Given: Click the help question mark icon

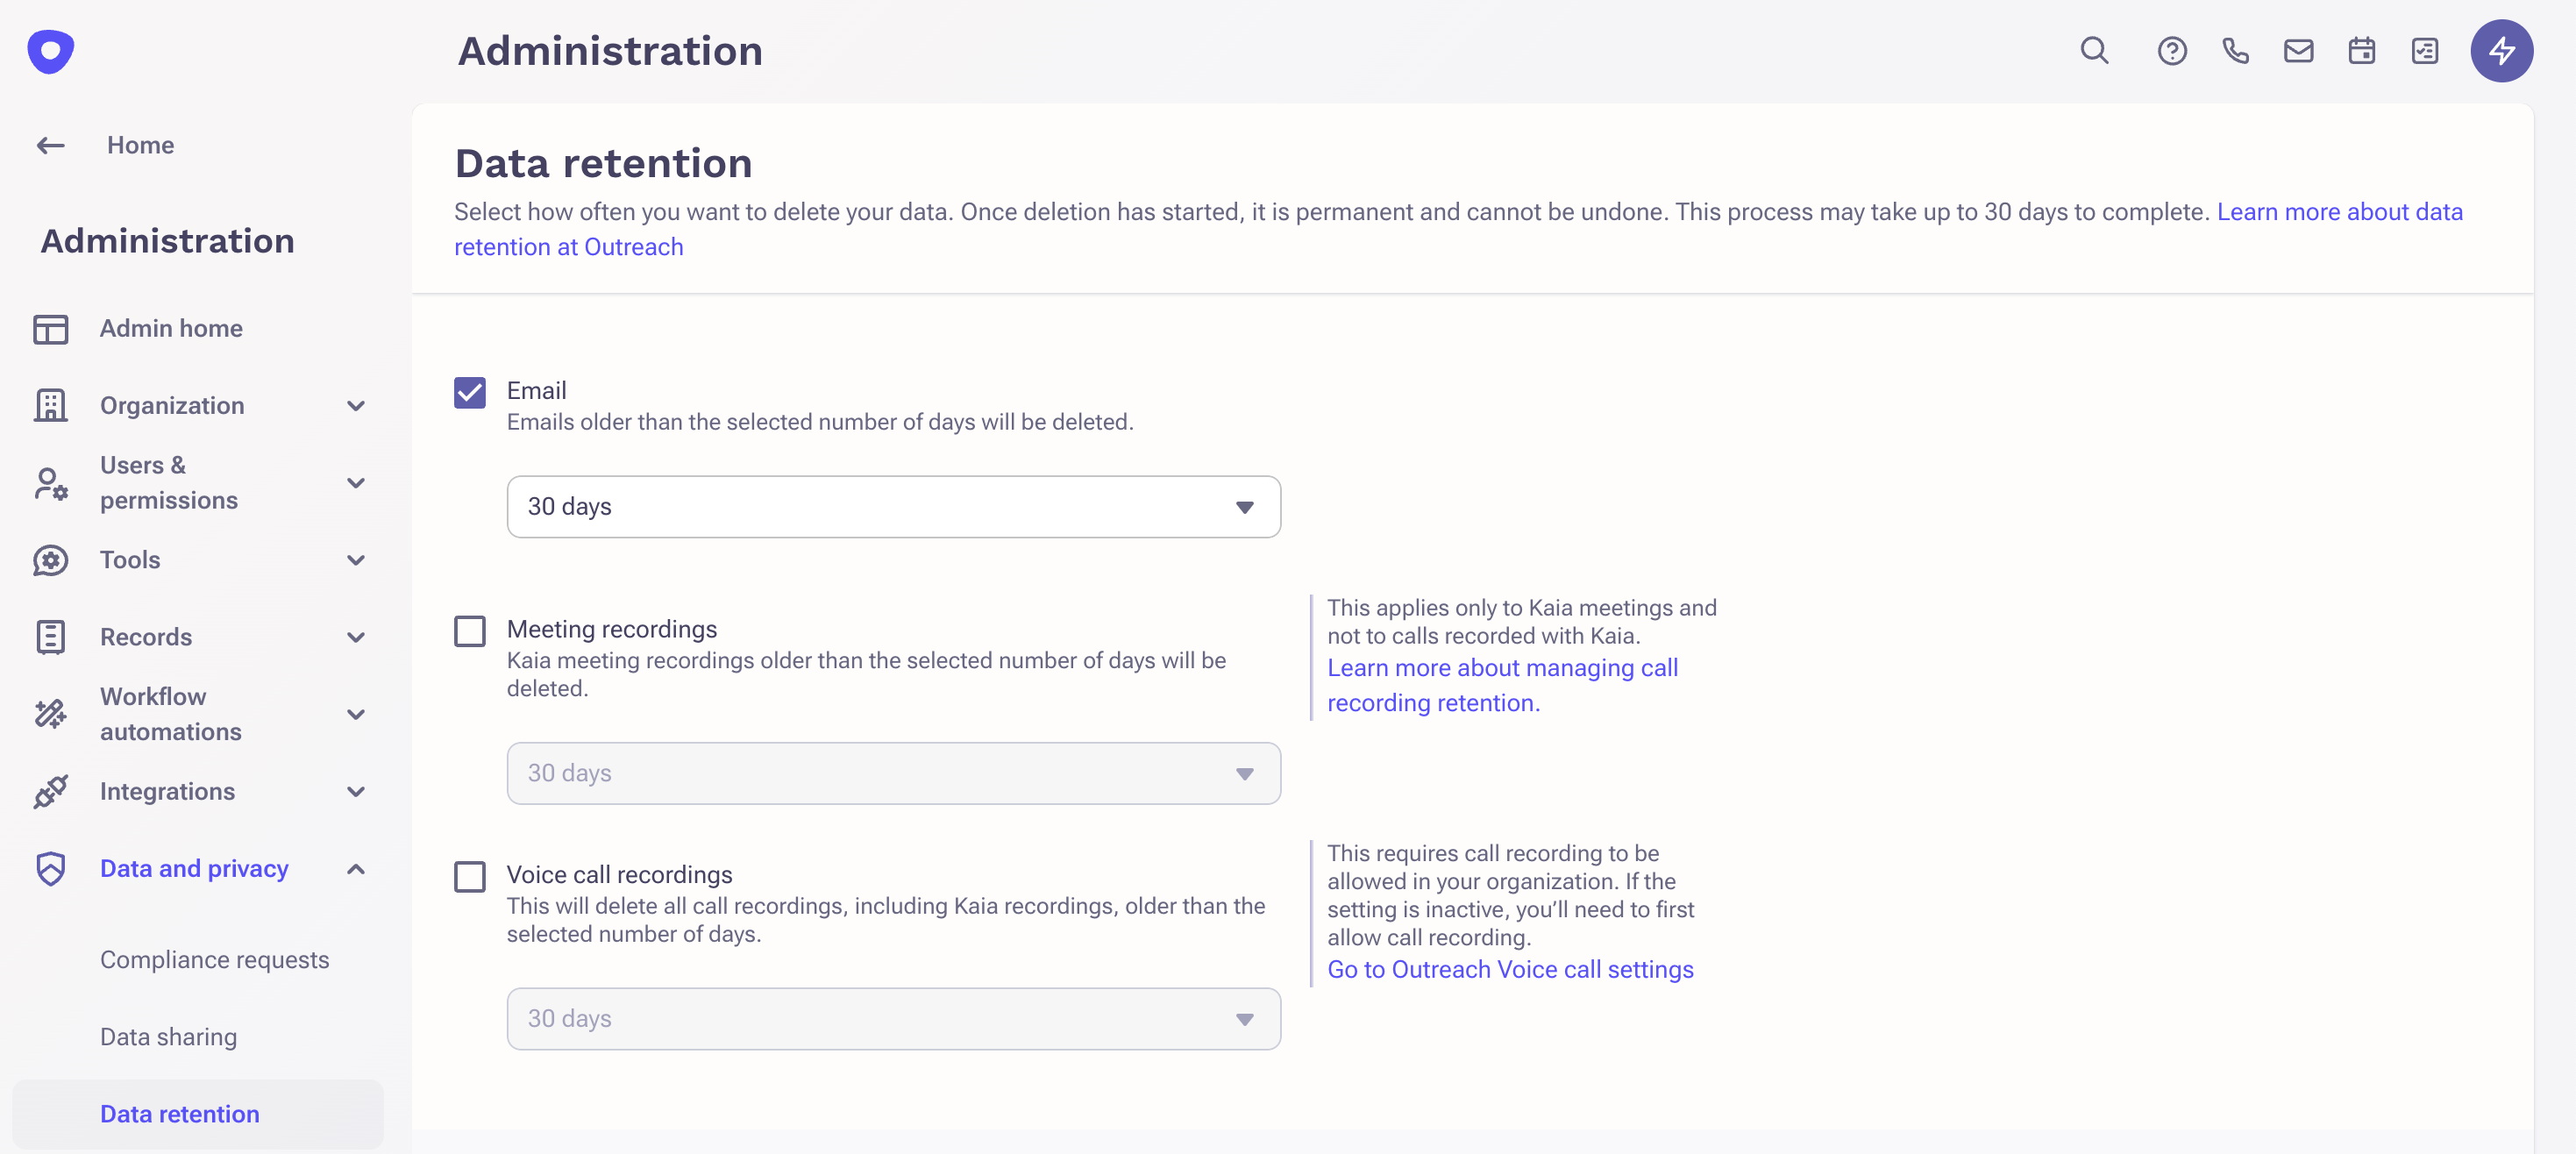Looking at the screenshot, I should click(2172, 50).
